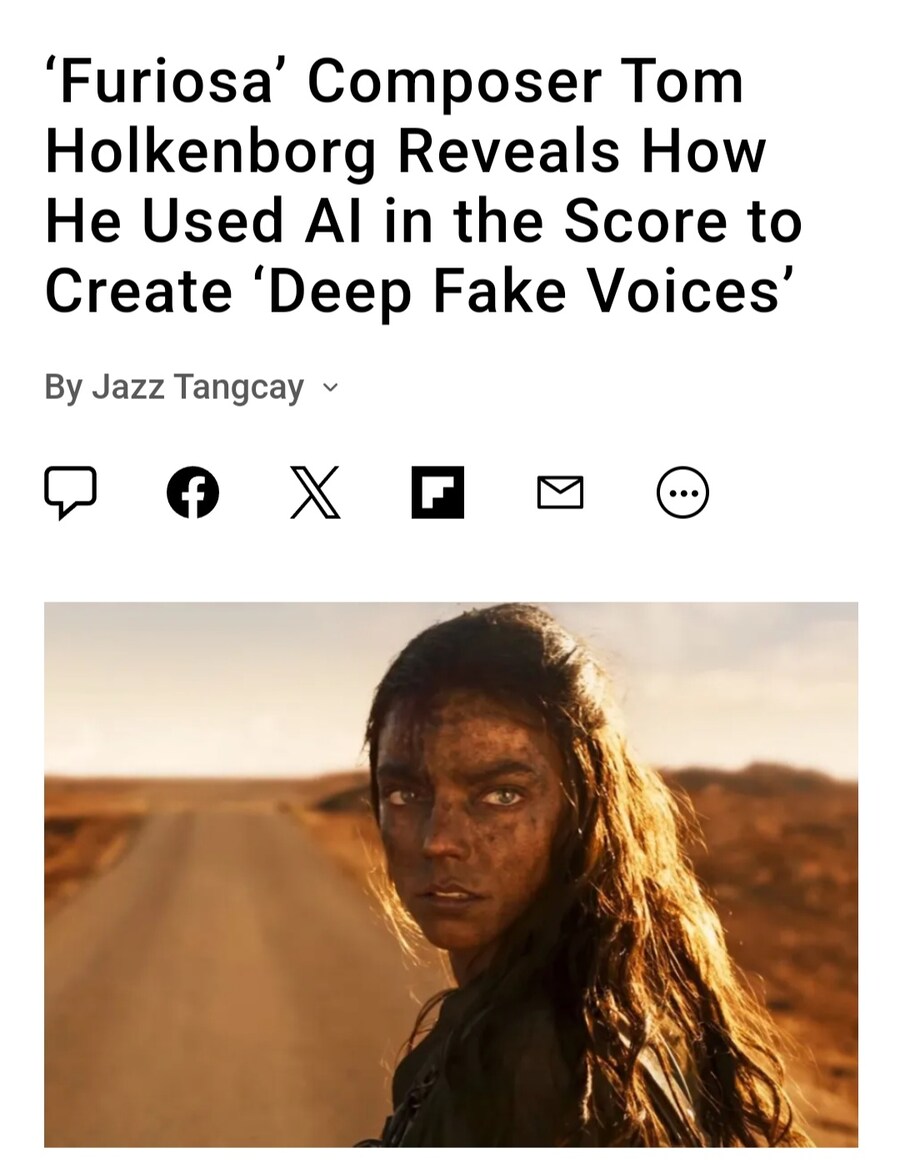
Task: Click the 'By' label before author name
Action: pyautogui.click(x=63, y=387)
